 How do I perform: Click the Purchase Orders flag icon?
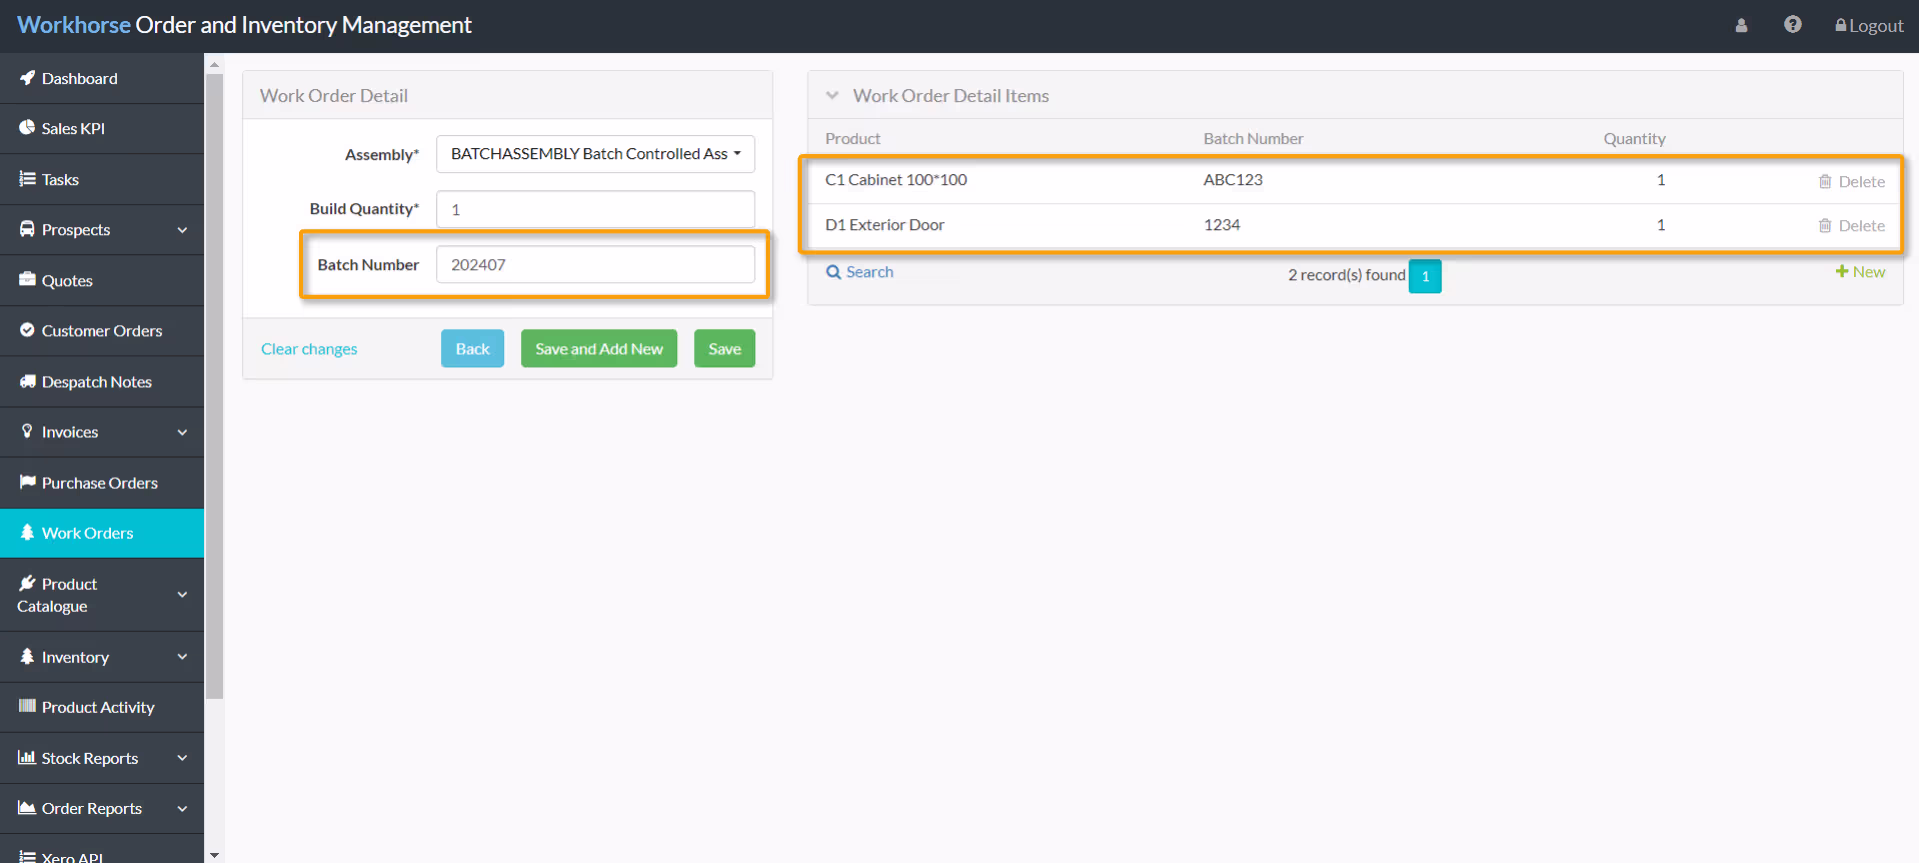27,482
